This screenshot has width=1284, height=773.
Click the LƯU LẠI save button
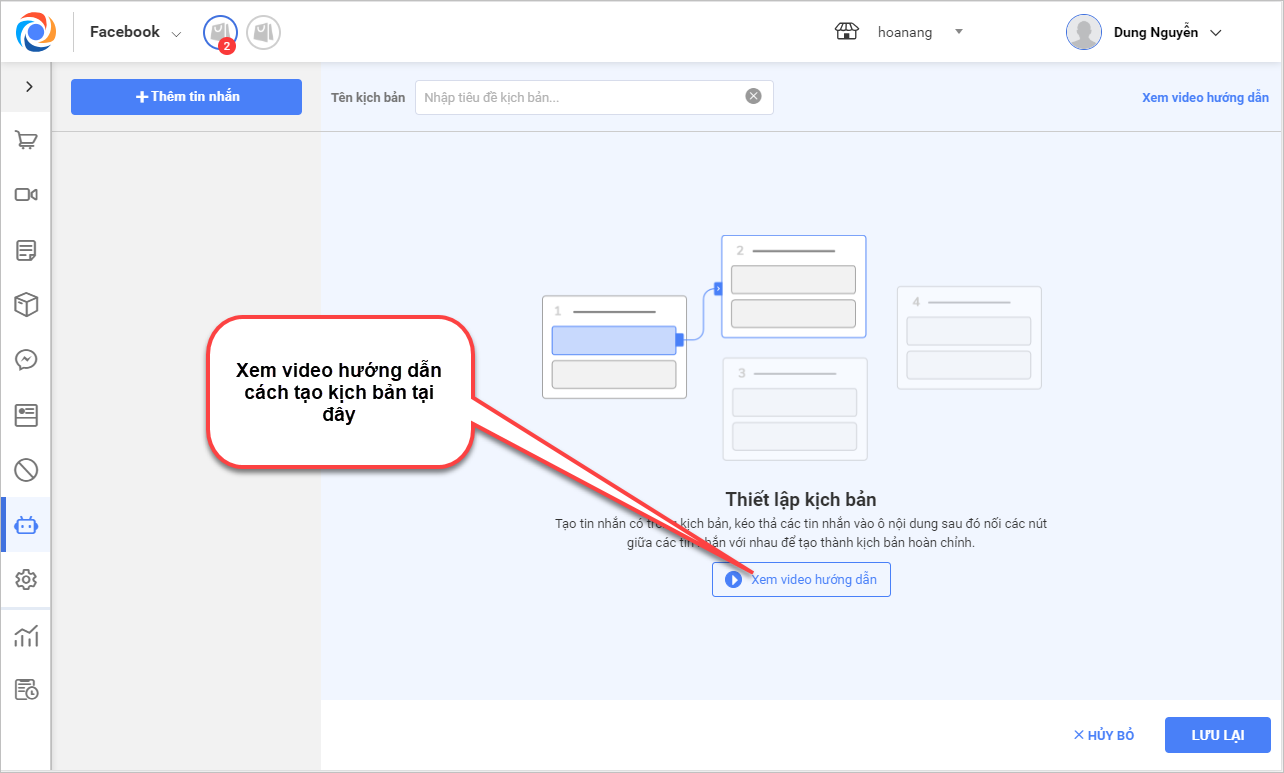tap(1217, 735)
